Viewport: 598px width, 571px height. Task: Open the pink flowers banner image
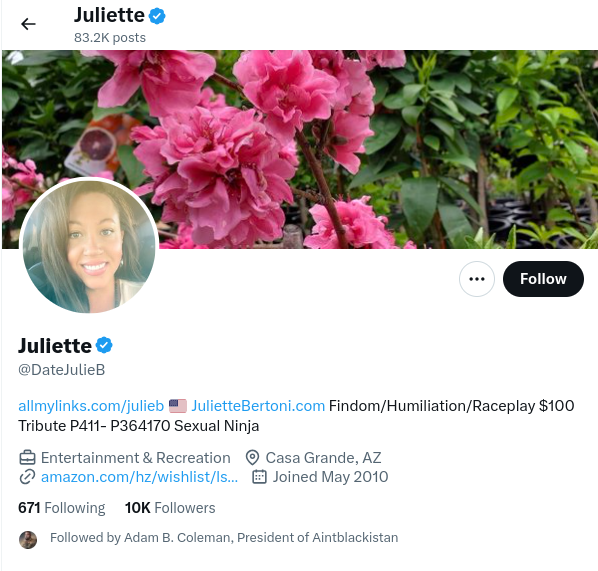point(300,149)
